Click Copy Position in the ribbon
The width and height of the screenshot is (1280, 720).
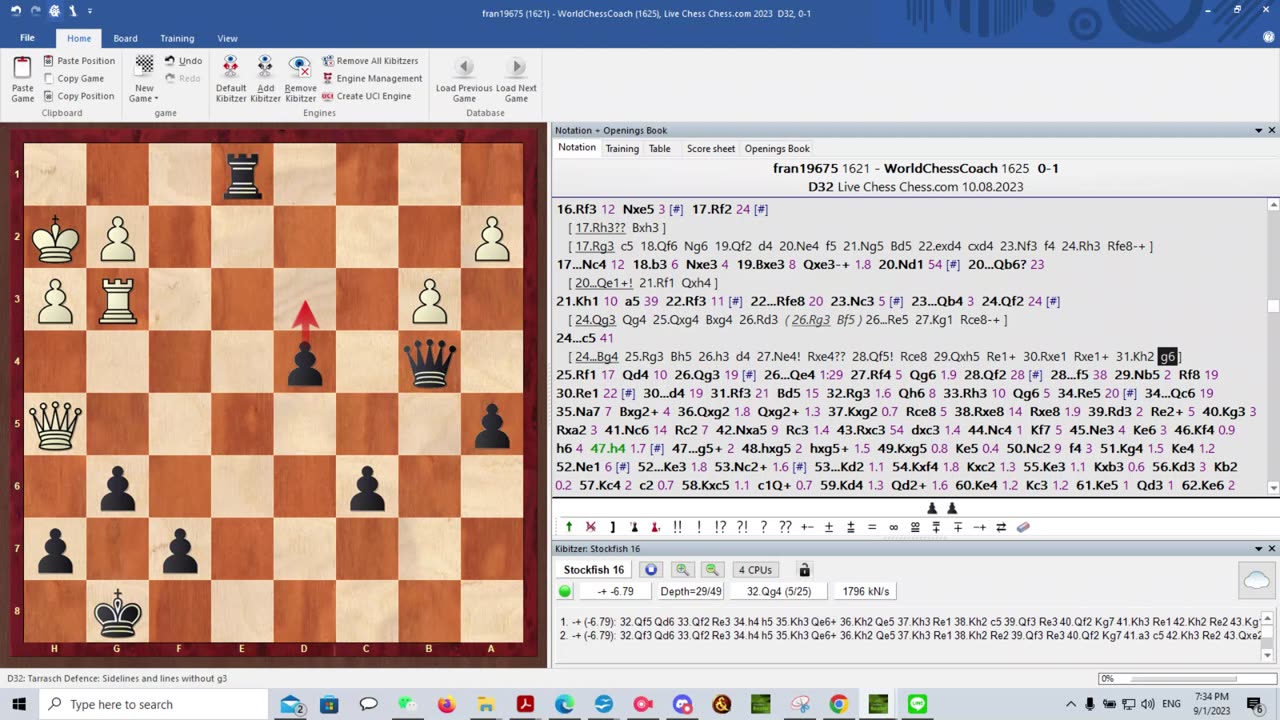tap(79, 96)
